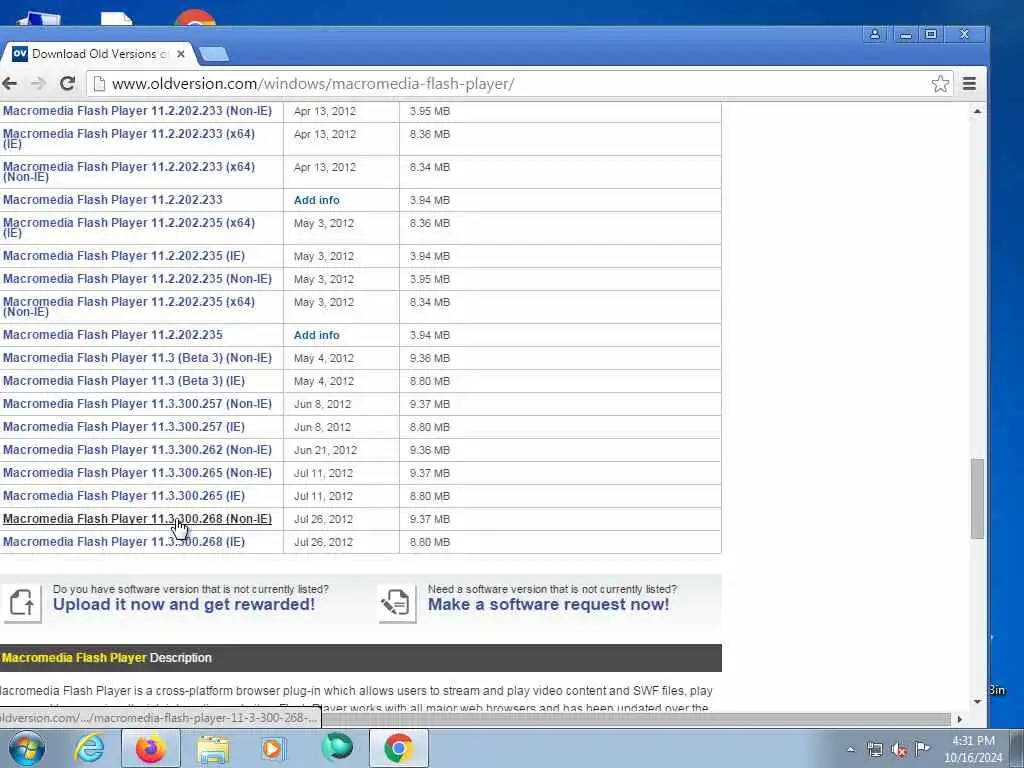This screenshot has width=1024, height=768.
Task: Open Flash Player 11.2.202.233 (x64) (IE) link
Action: click(129, 138)
